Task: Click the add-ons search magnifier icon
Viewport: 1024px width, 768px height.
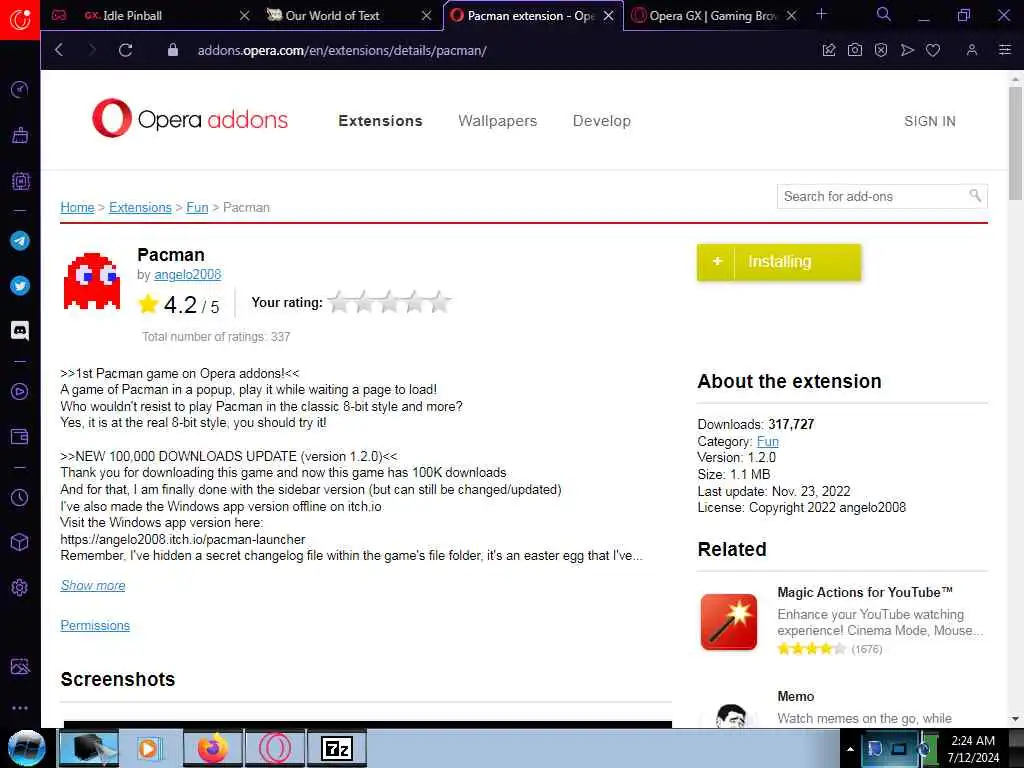Action: [x=975, y=196]
